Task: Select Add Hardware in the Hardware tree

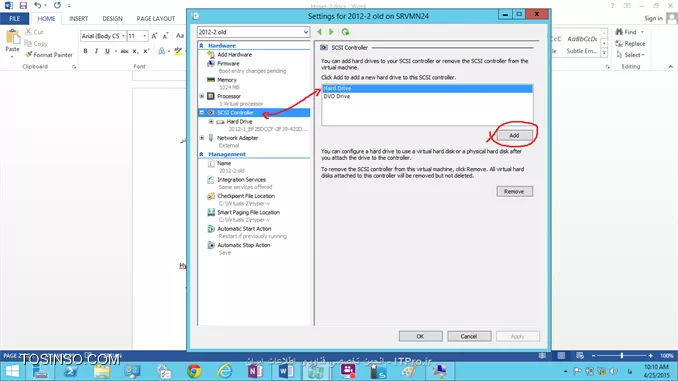Action: click(234, 55)
